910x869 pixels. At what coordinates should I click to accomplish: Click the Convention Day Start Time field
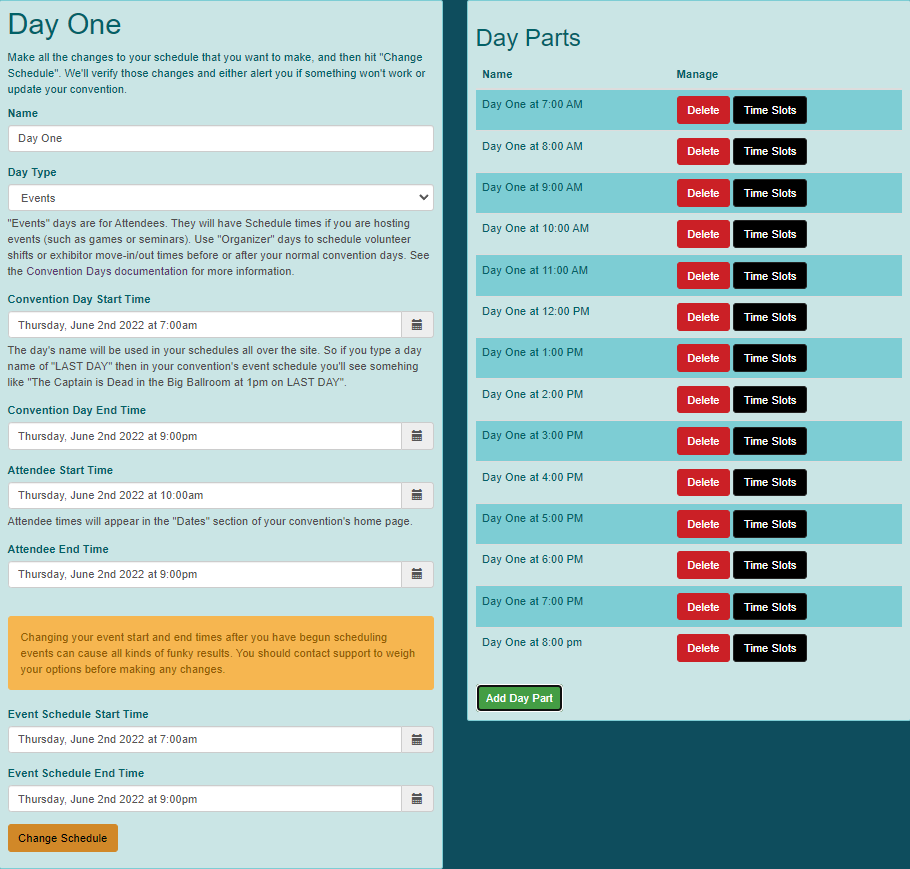(205, 325)
